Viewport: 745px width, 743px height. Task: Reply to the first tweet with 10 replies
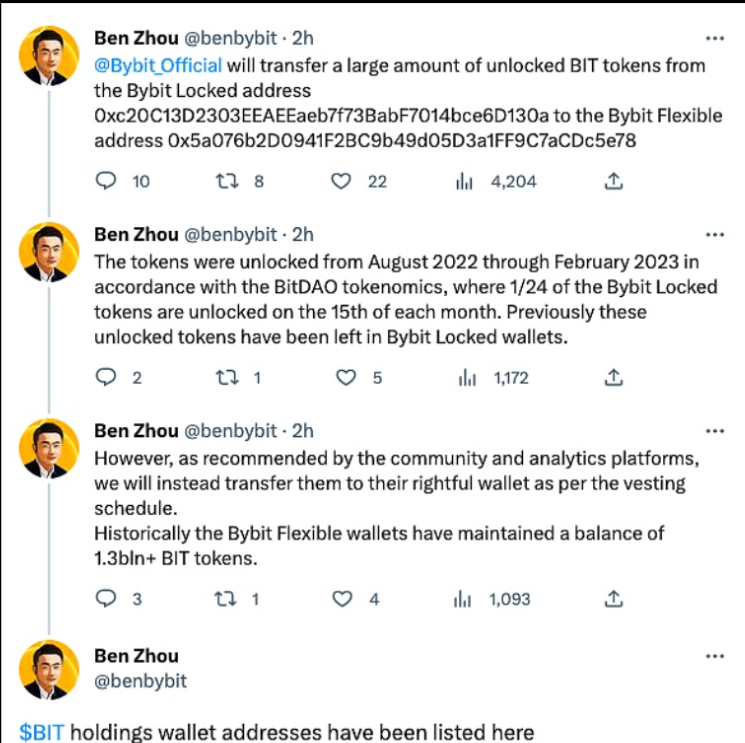click(x=106, y=181)
